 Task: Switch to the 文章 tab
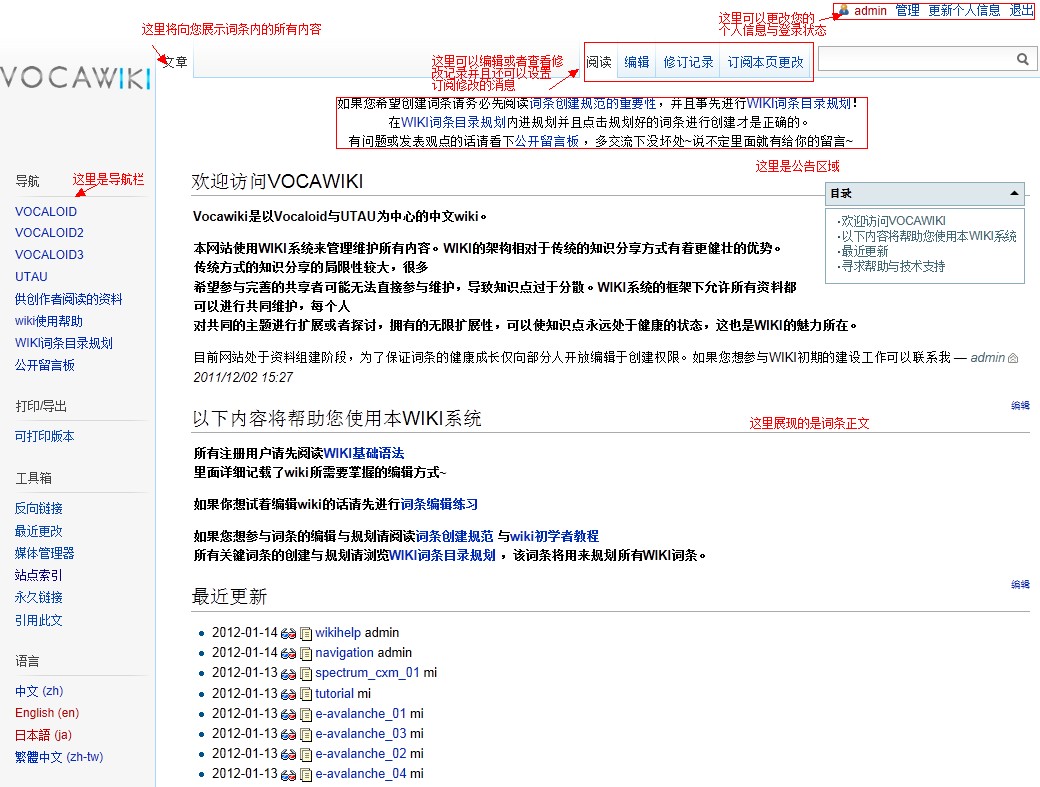(175, 62)
